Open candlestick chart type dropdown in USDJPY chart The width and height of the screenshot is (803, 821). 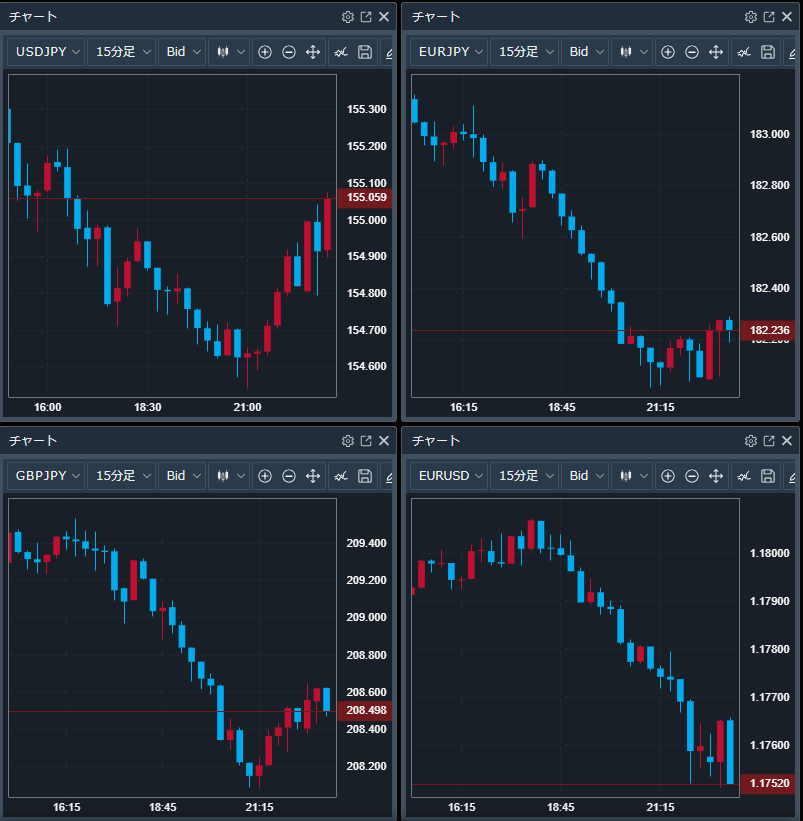(229, 52)
